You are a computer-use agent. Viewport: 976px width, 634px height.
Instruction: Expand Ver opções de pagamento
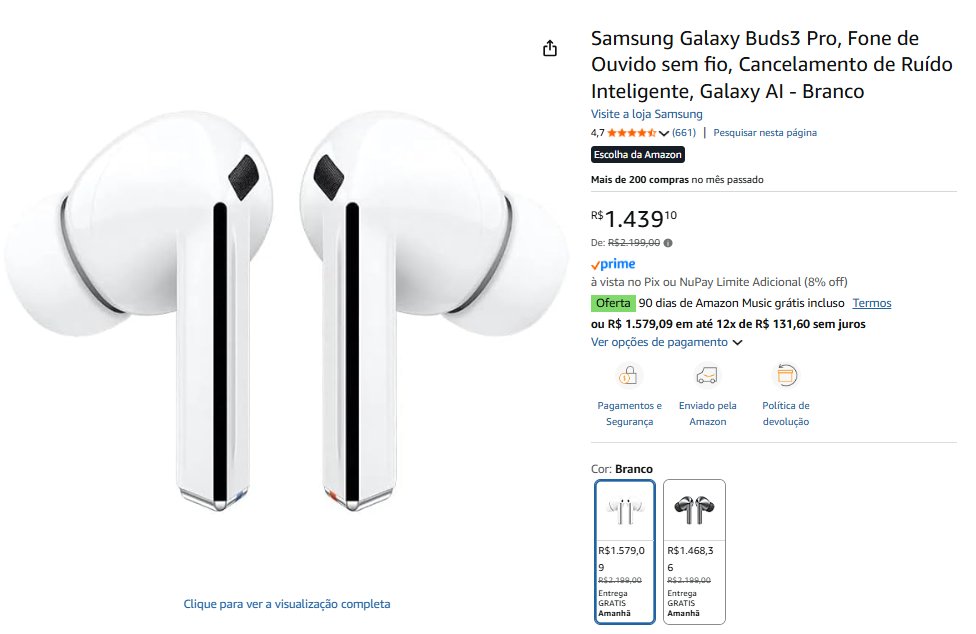[666, 342]
